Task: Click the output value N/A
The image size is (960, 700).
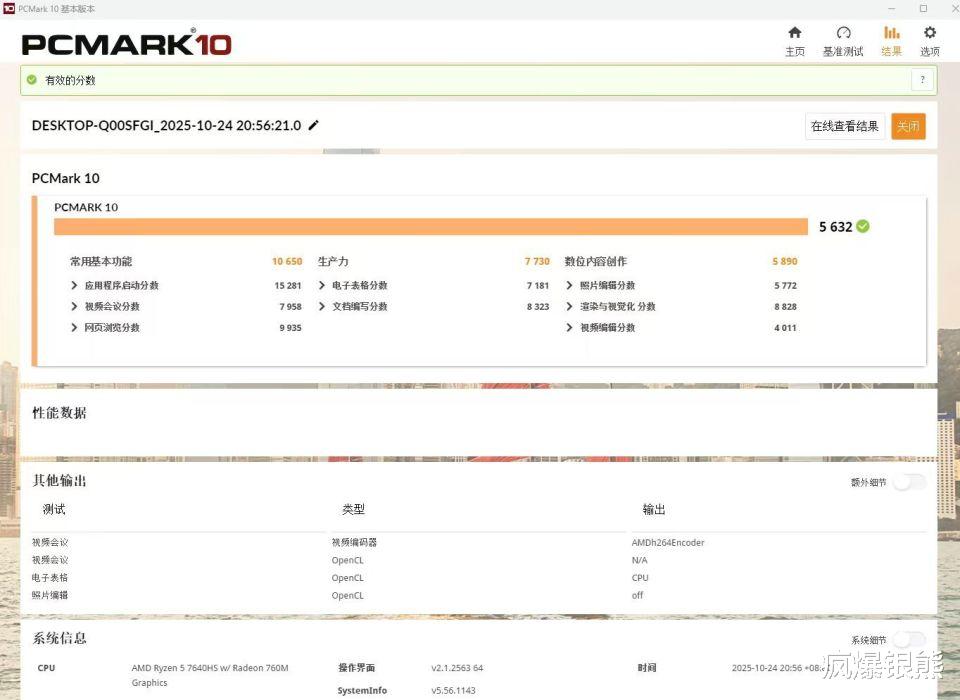Action: [639, 560]
